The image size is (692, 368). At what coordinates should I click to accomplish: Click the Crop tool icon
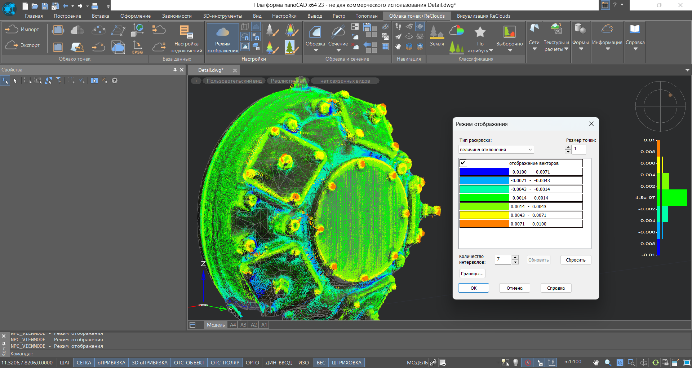point(315,32)
